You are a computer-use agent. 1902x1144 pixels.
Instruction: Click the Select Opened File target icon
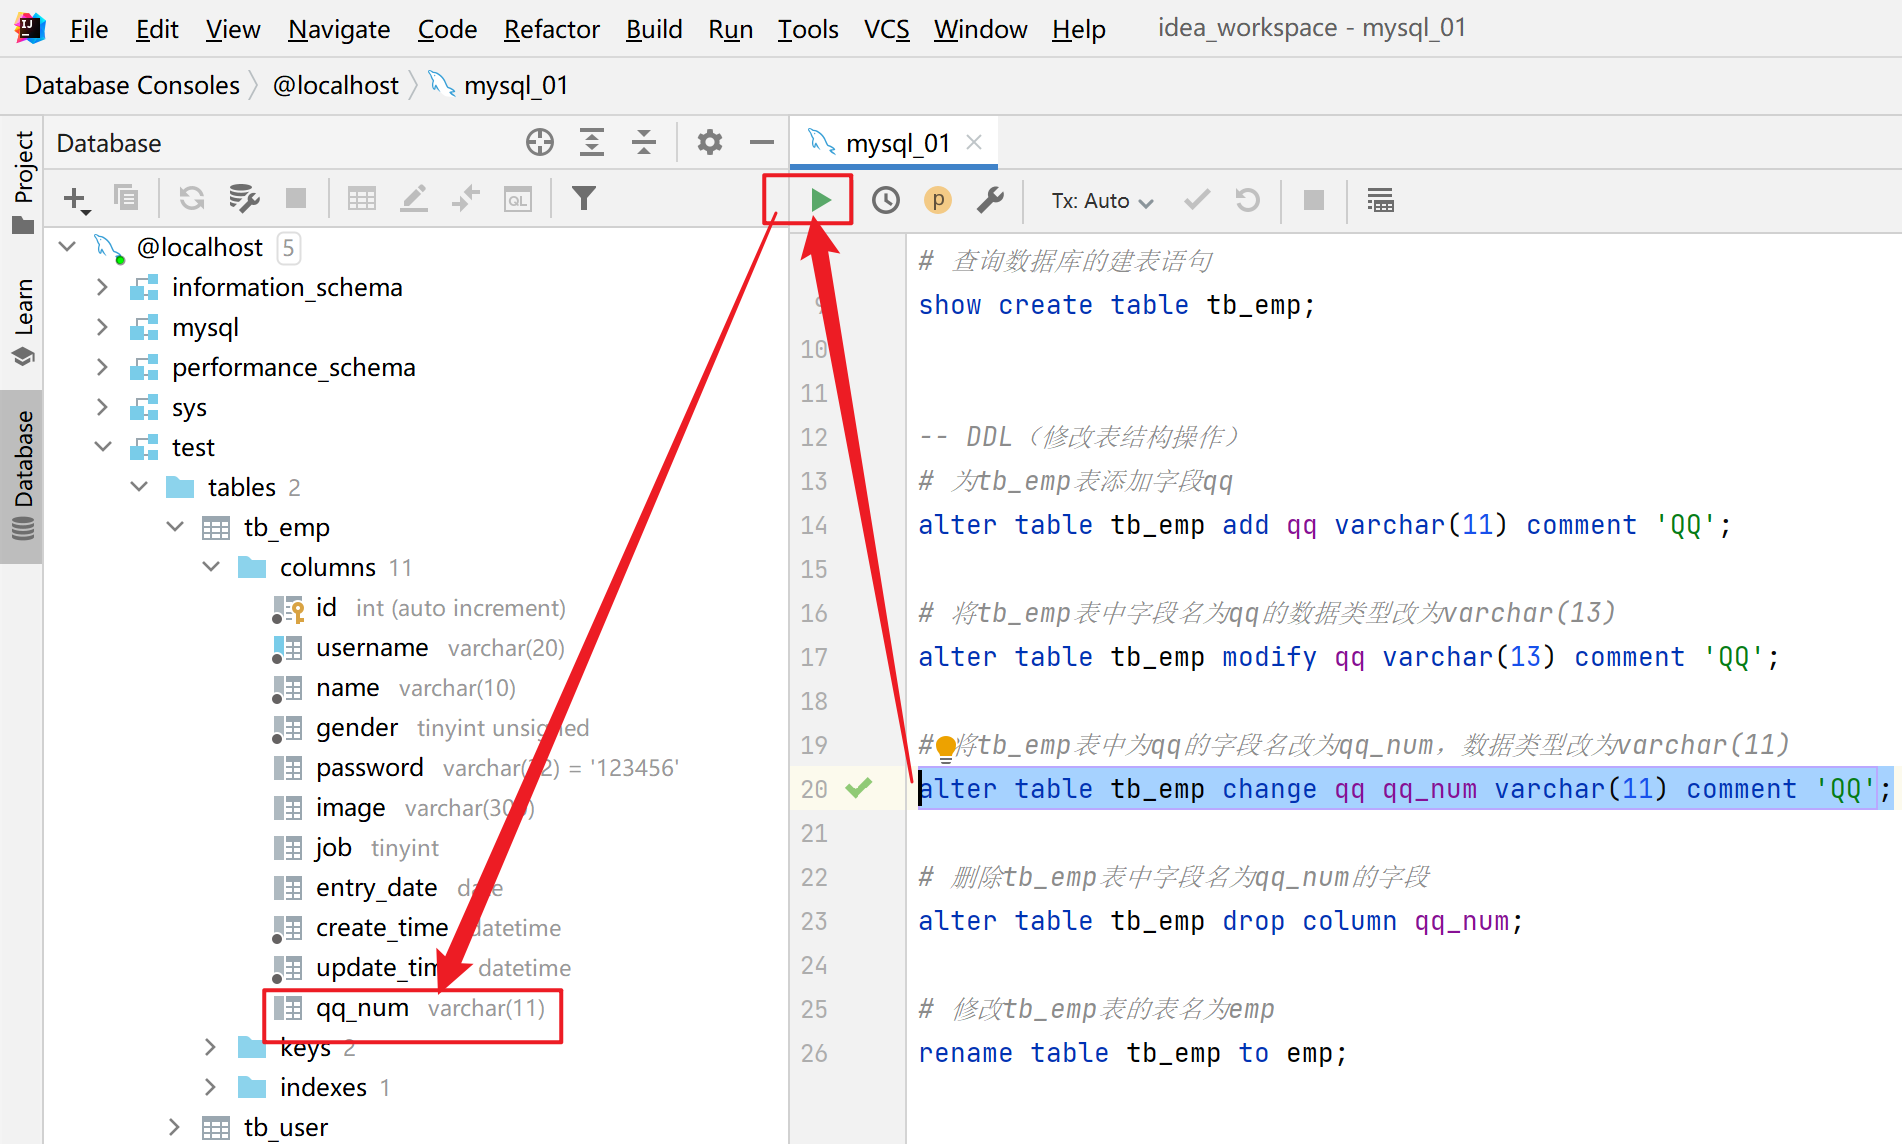point(540,142)
